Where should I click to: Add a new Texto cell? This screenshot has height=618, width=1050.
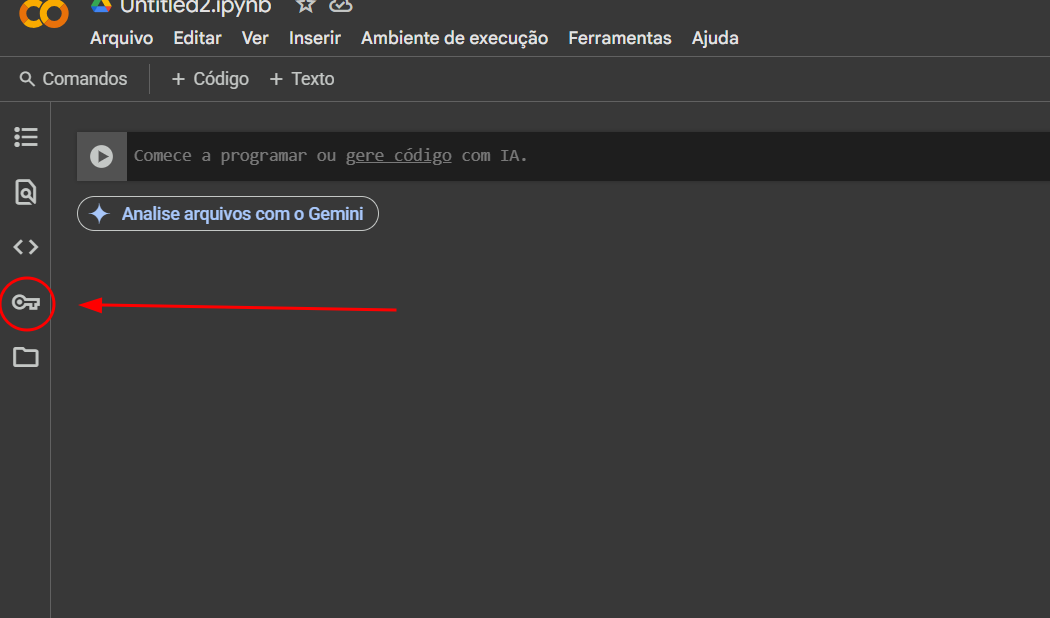coord(301,79)
